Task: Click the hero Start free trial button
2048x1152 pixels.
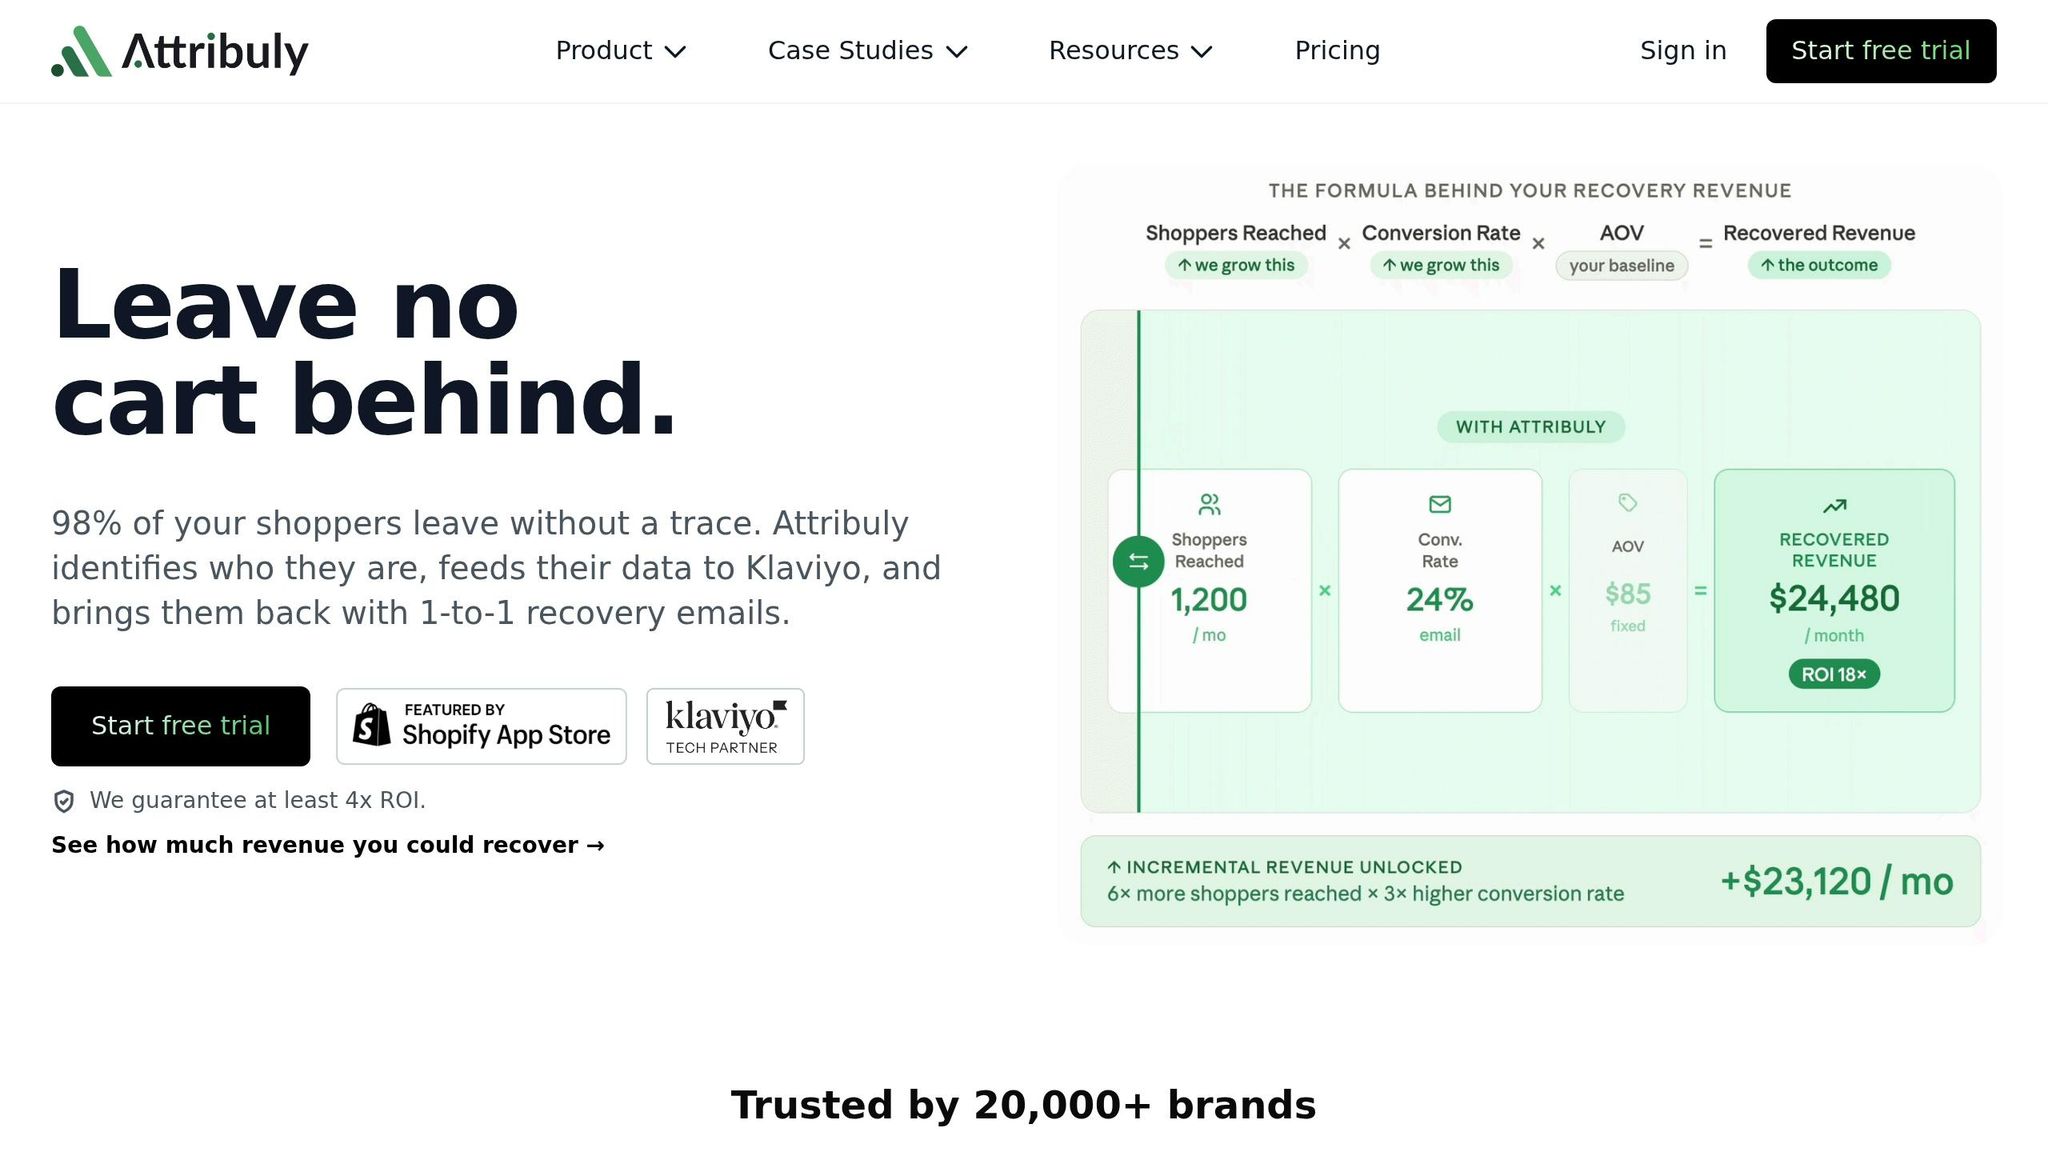Action: tap(181, 726)
